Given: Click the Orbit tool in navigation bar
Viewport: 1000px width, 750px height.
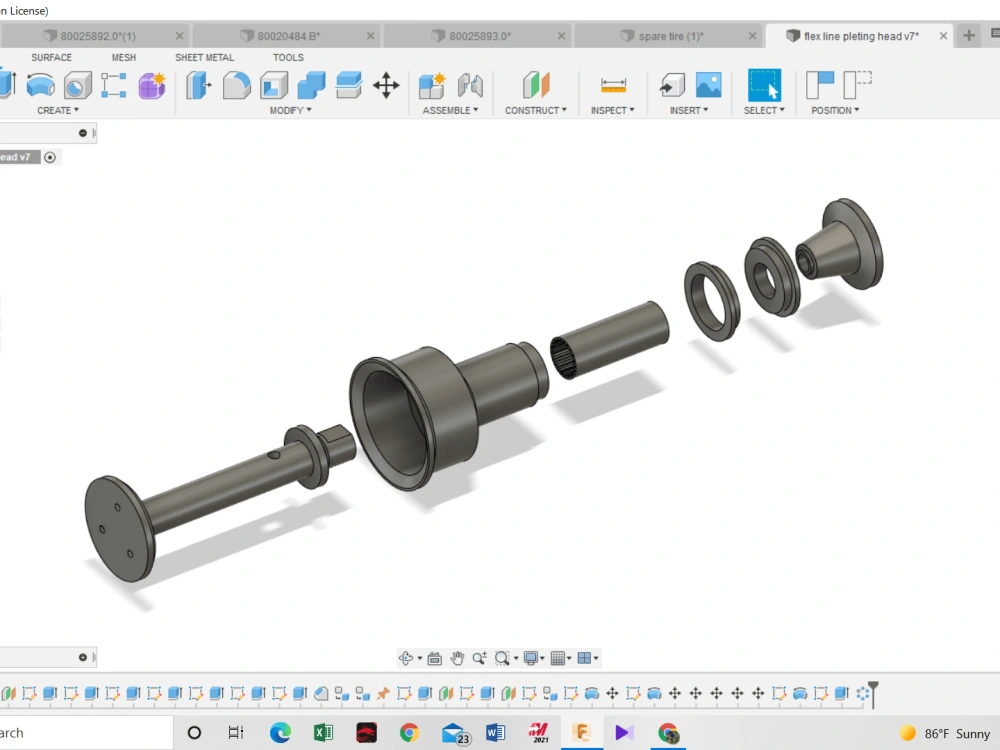Looking at the screenshot, I should (406, 658).
